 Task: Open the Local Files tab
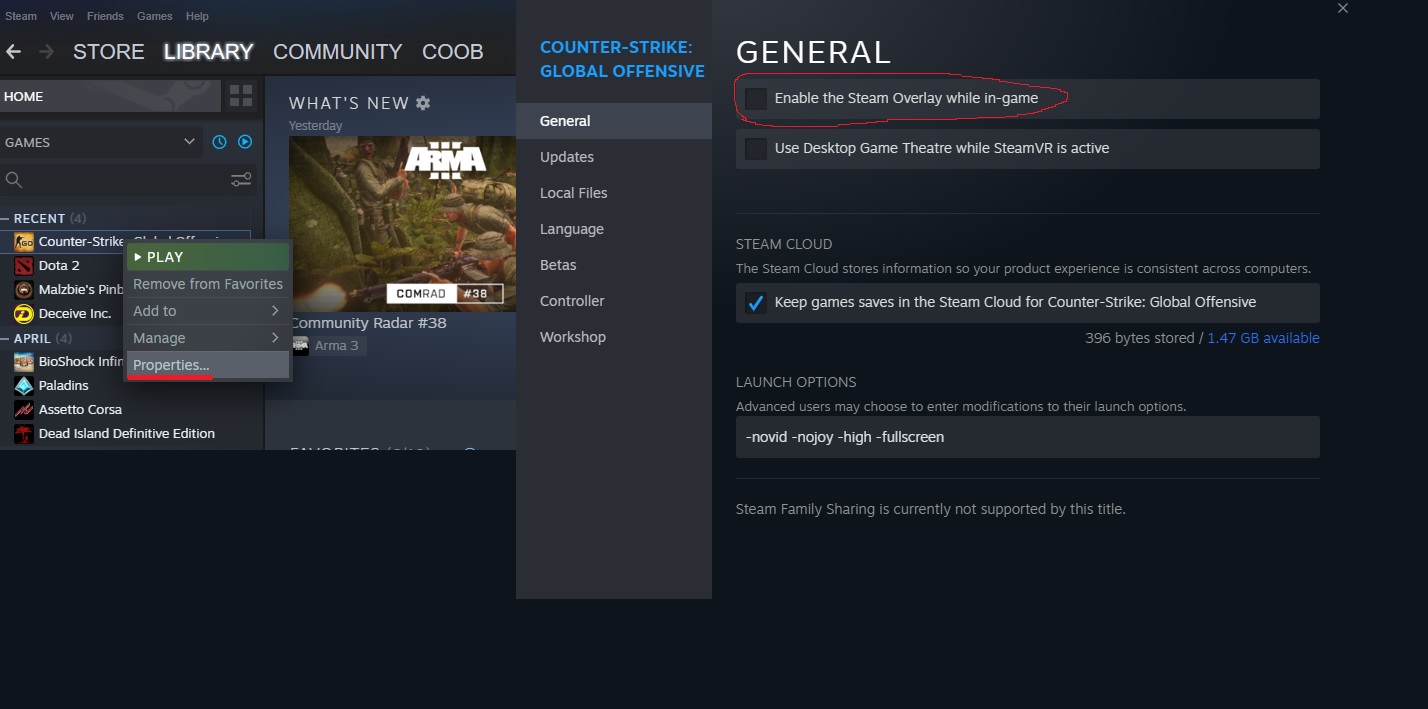pos(614,193)
